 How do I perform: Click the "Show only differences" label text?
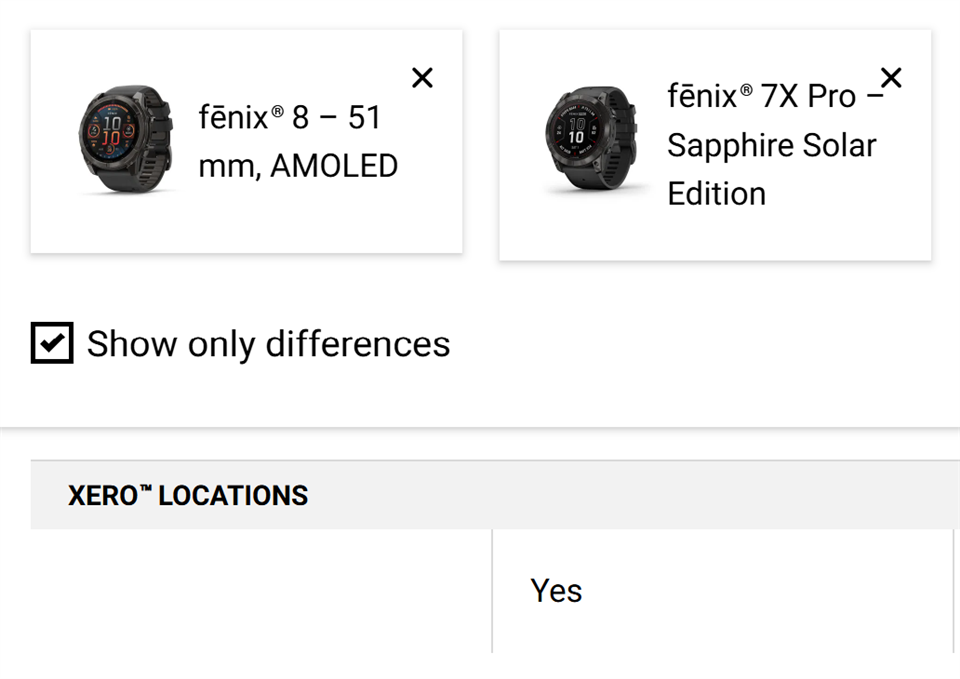click(268, 344)
